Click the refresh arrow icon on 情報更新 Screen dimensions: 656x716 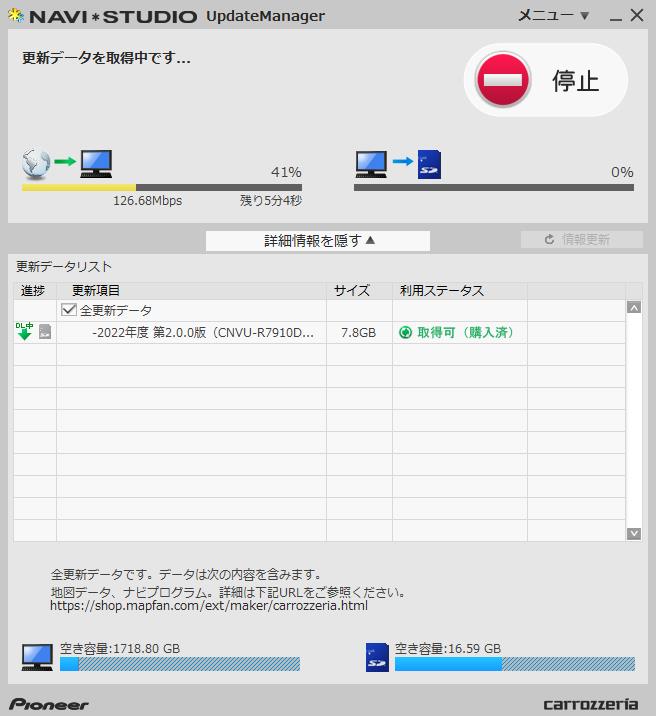tap(550, 239)
